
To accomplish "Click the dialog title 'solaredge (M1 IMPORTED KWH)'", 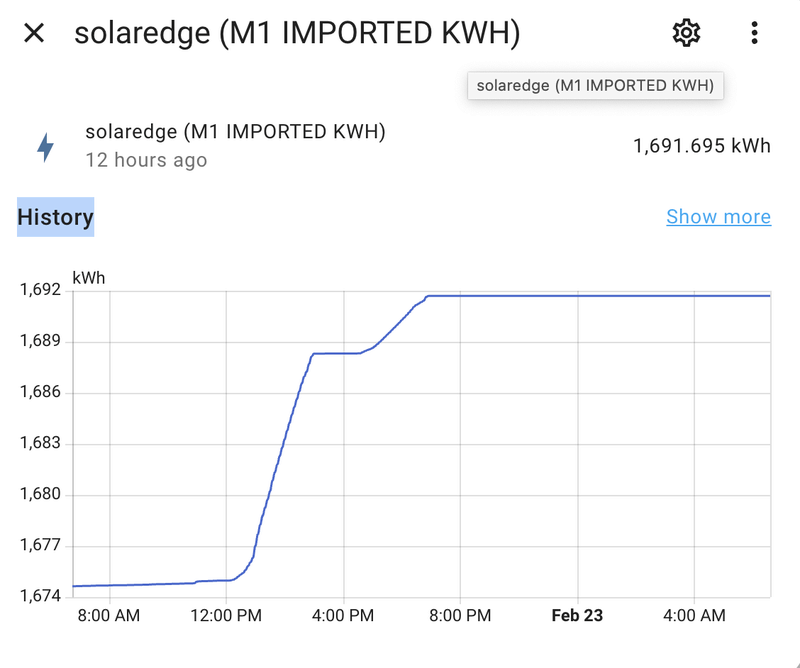I will tap(297, 33).
